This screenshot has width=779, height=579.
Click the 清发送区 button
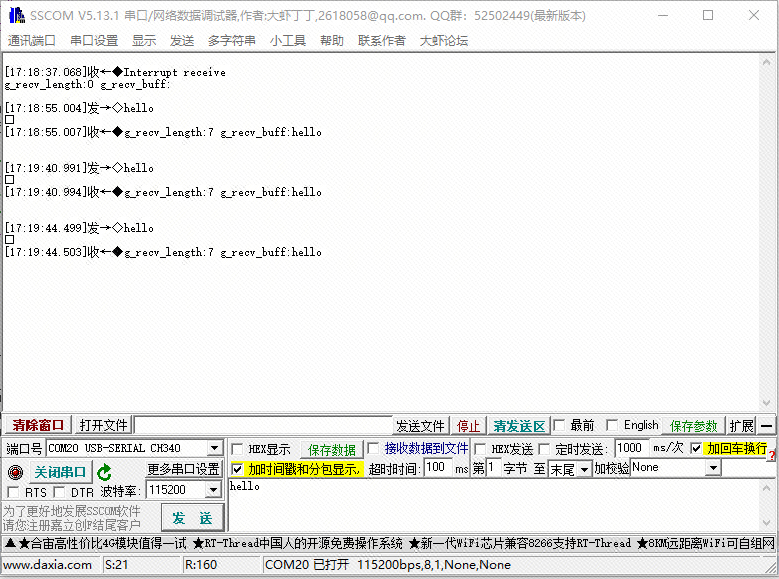tap(519, 426)
